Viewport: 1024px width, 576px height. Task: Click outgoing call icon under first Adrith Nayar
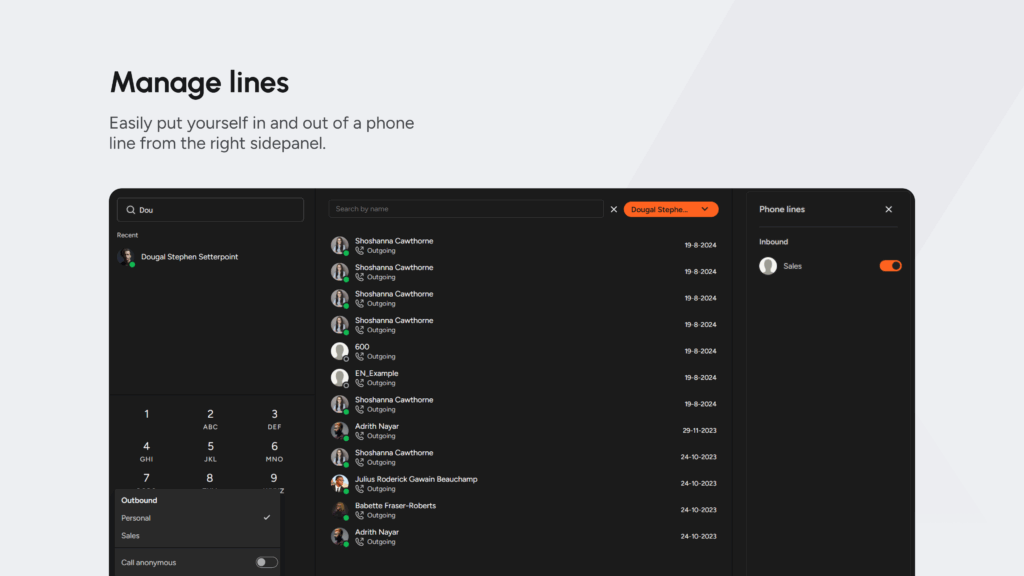tap(360, 436)
